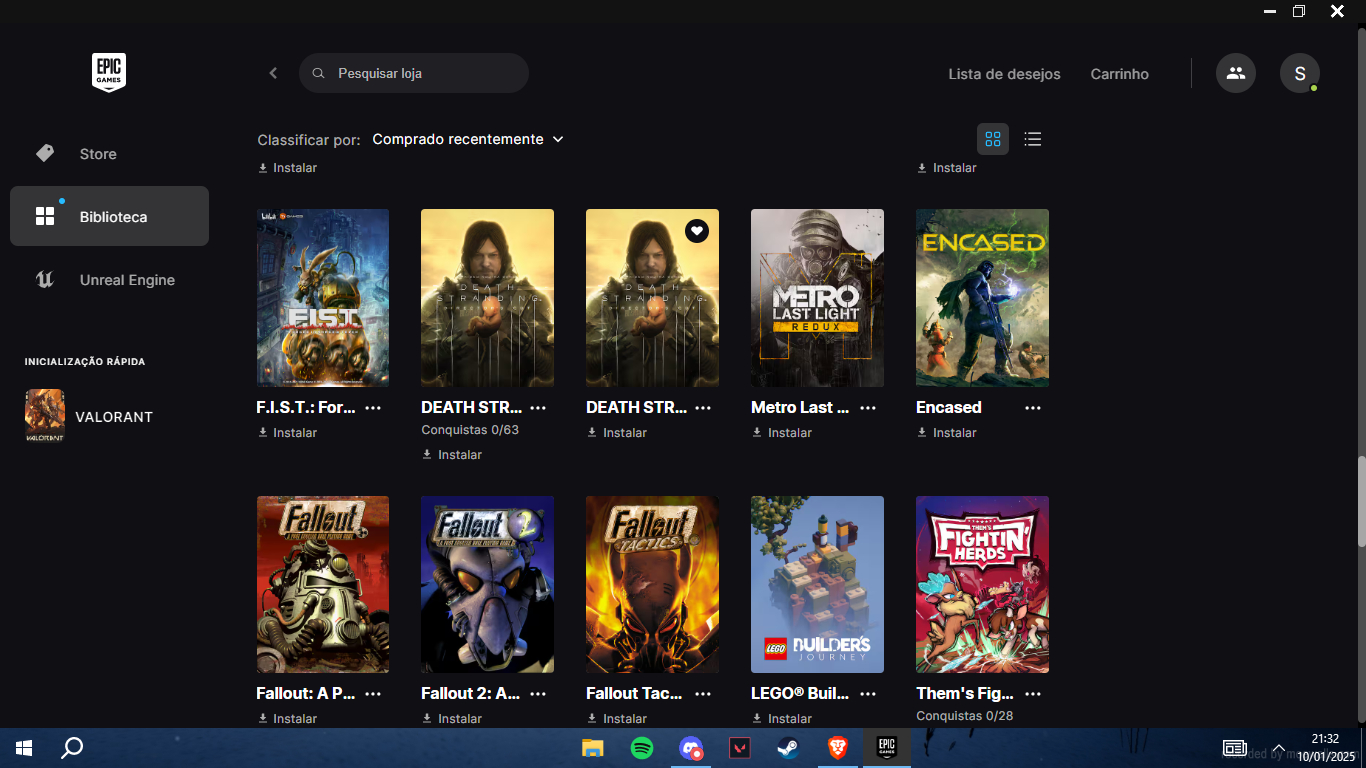Screen dimensions: 1366x768
Task: Click Instalar under Fallout Tactics
Action: [617, 719]
